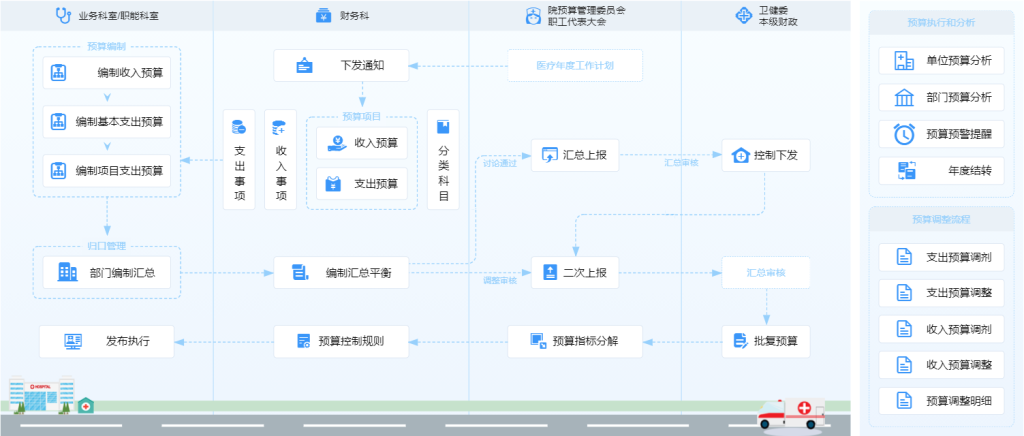Click the 分类科目 vertical card

pos(443,159)
